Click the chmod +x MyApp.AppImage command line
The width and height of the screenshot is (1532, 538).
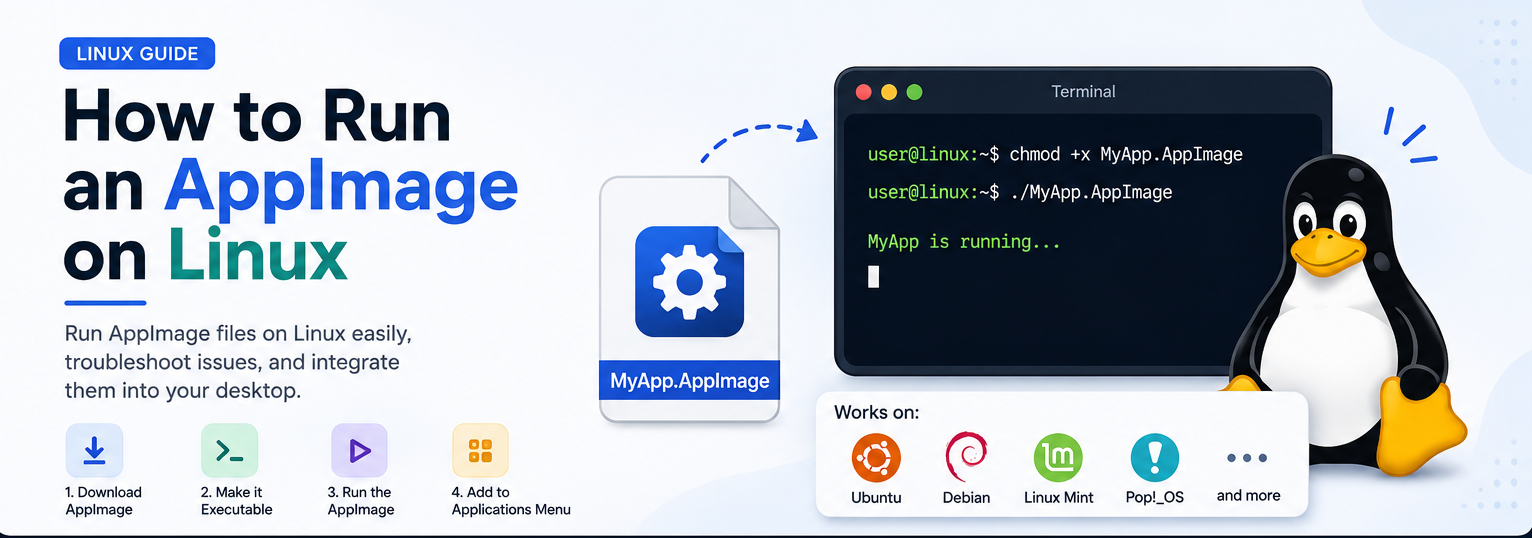1055,154
